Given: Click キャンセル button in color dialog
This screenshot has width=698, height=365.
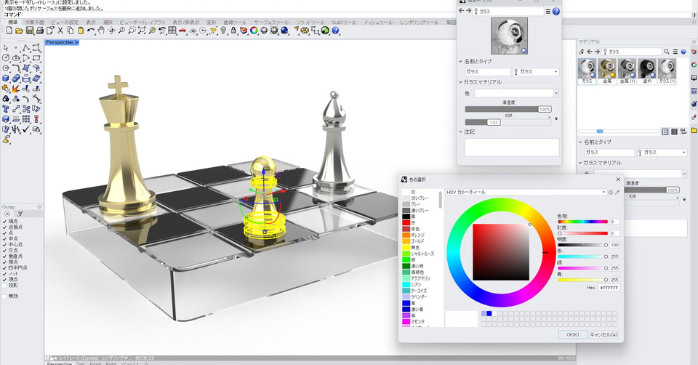Looking at the screenshot, I should (604, 335).
